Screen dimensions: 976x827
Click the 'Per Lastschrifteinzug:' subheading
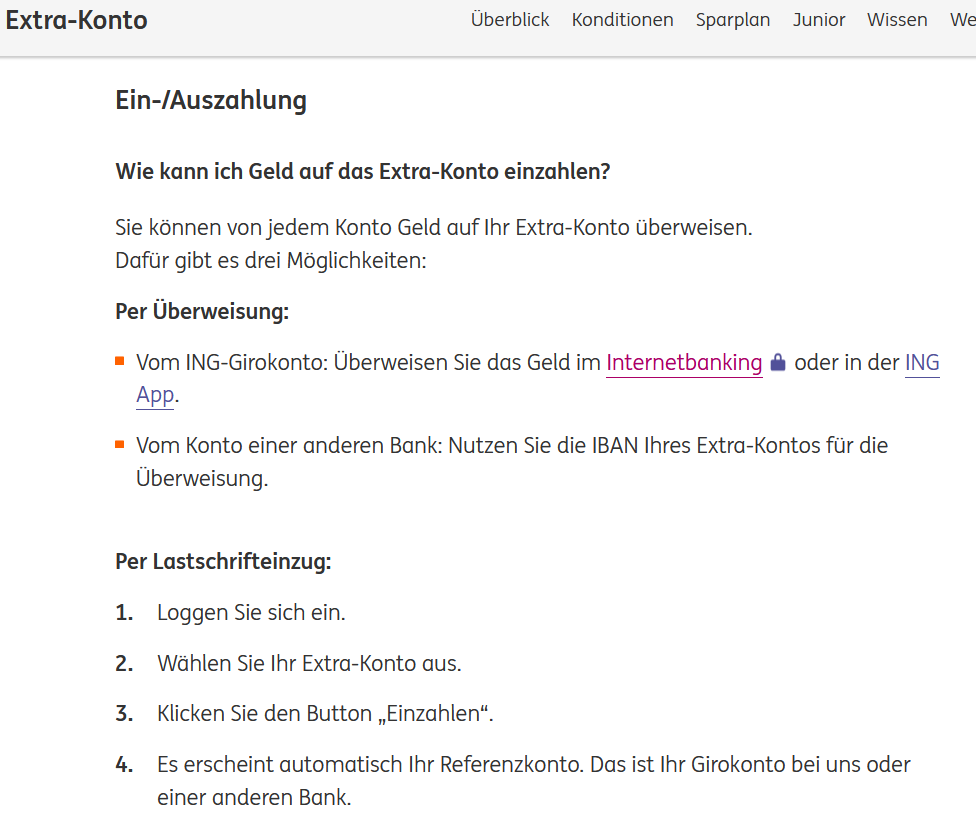coord(223,561)
